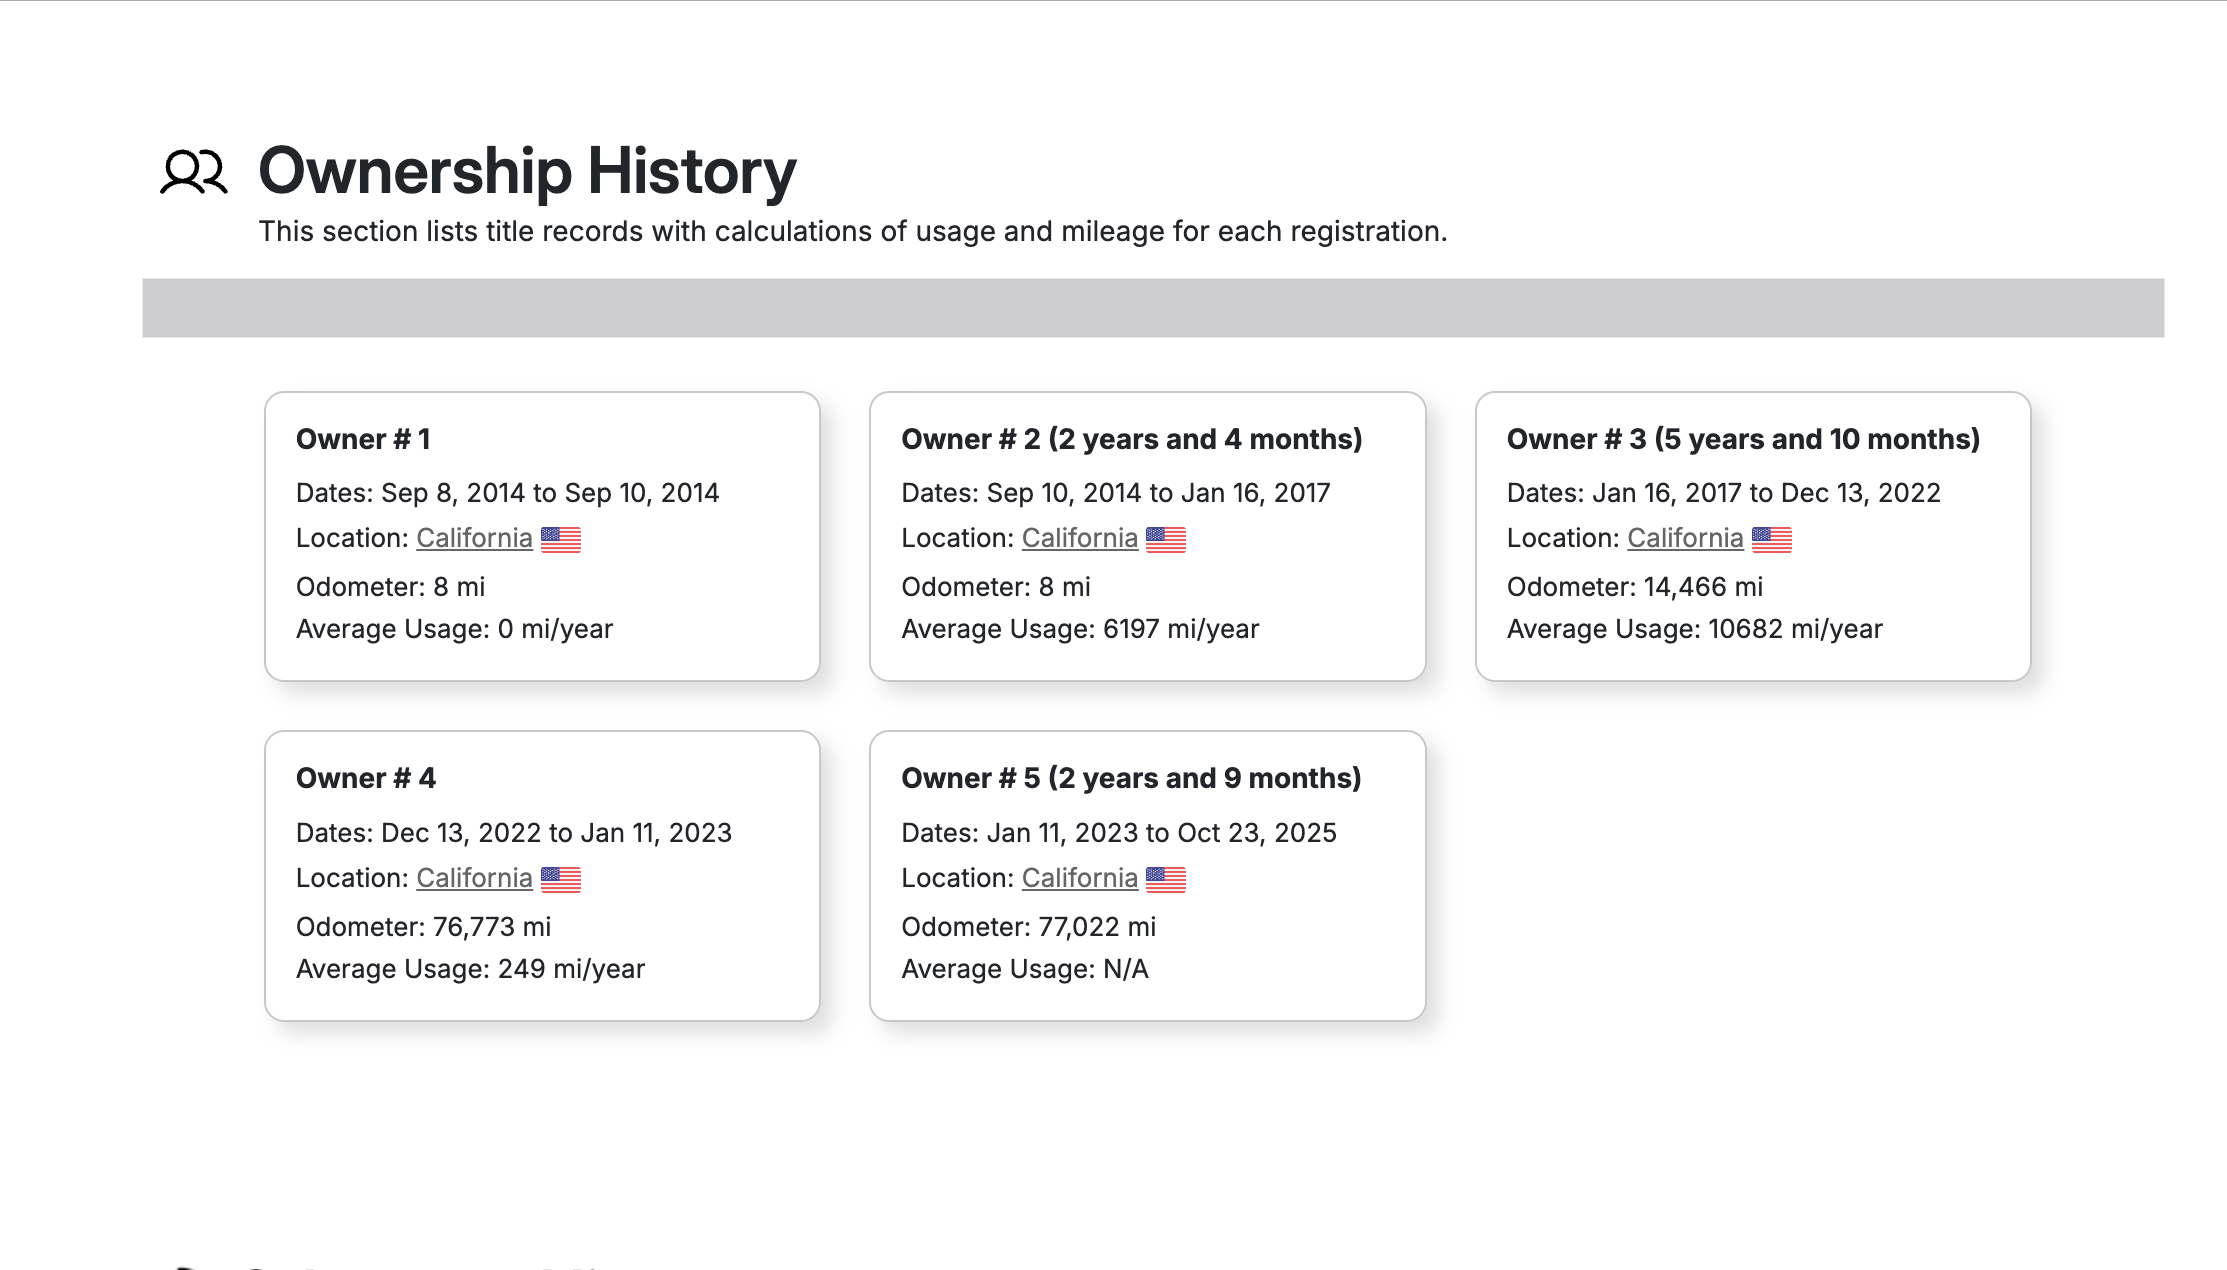Select the Odometer reading in Owner # 4 card

point(423,927)
